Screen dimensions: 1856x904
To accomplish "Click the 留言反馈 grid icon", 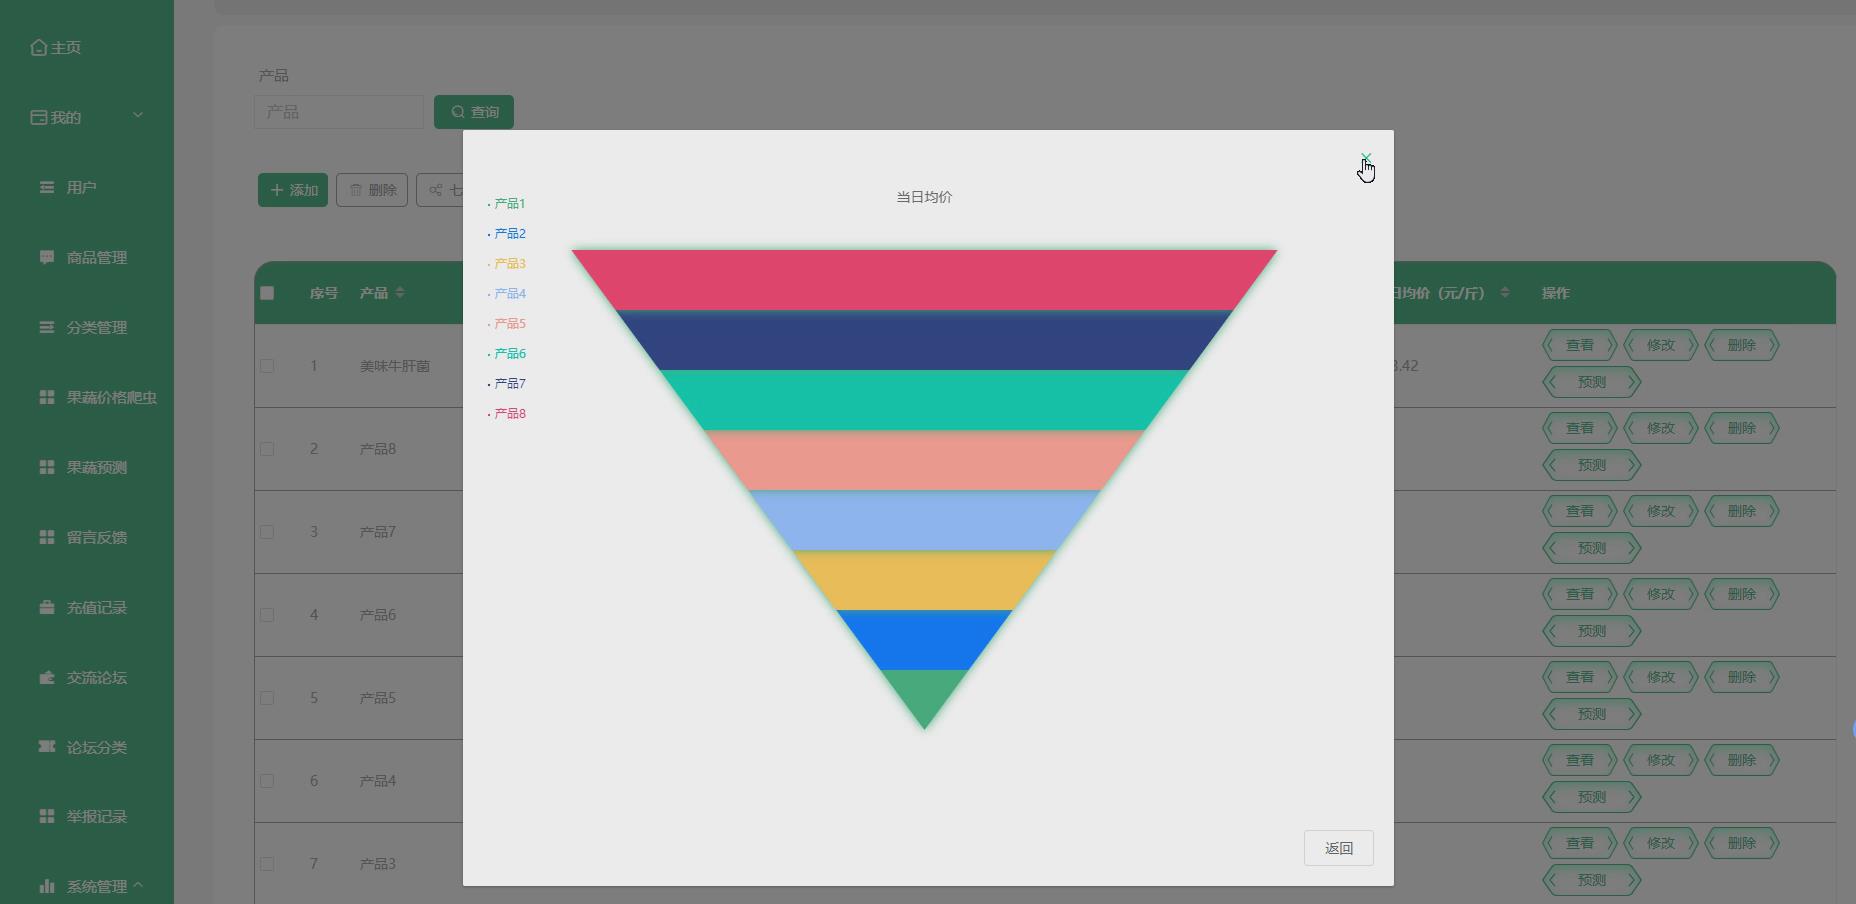I will click(x=47, y=537).
